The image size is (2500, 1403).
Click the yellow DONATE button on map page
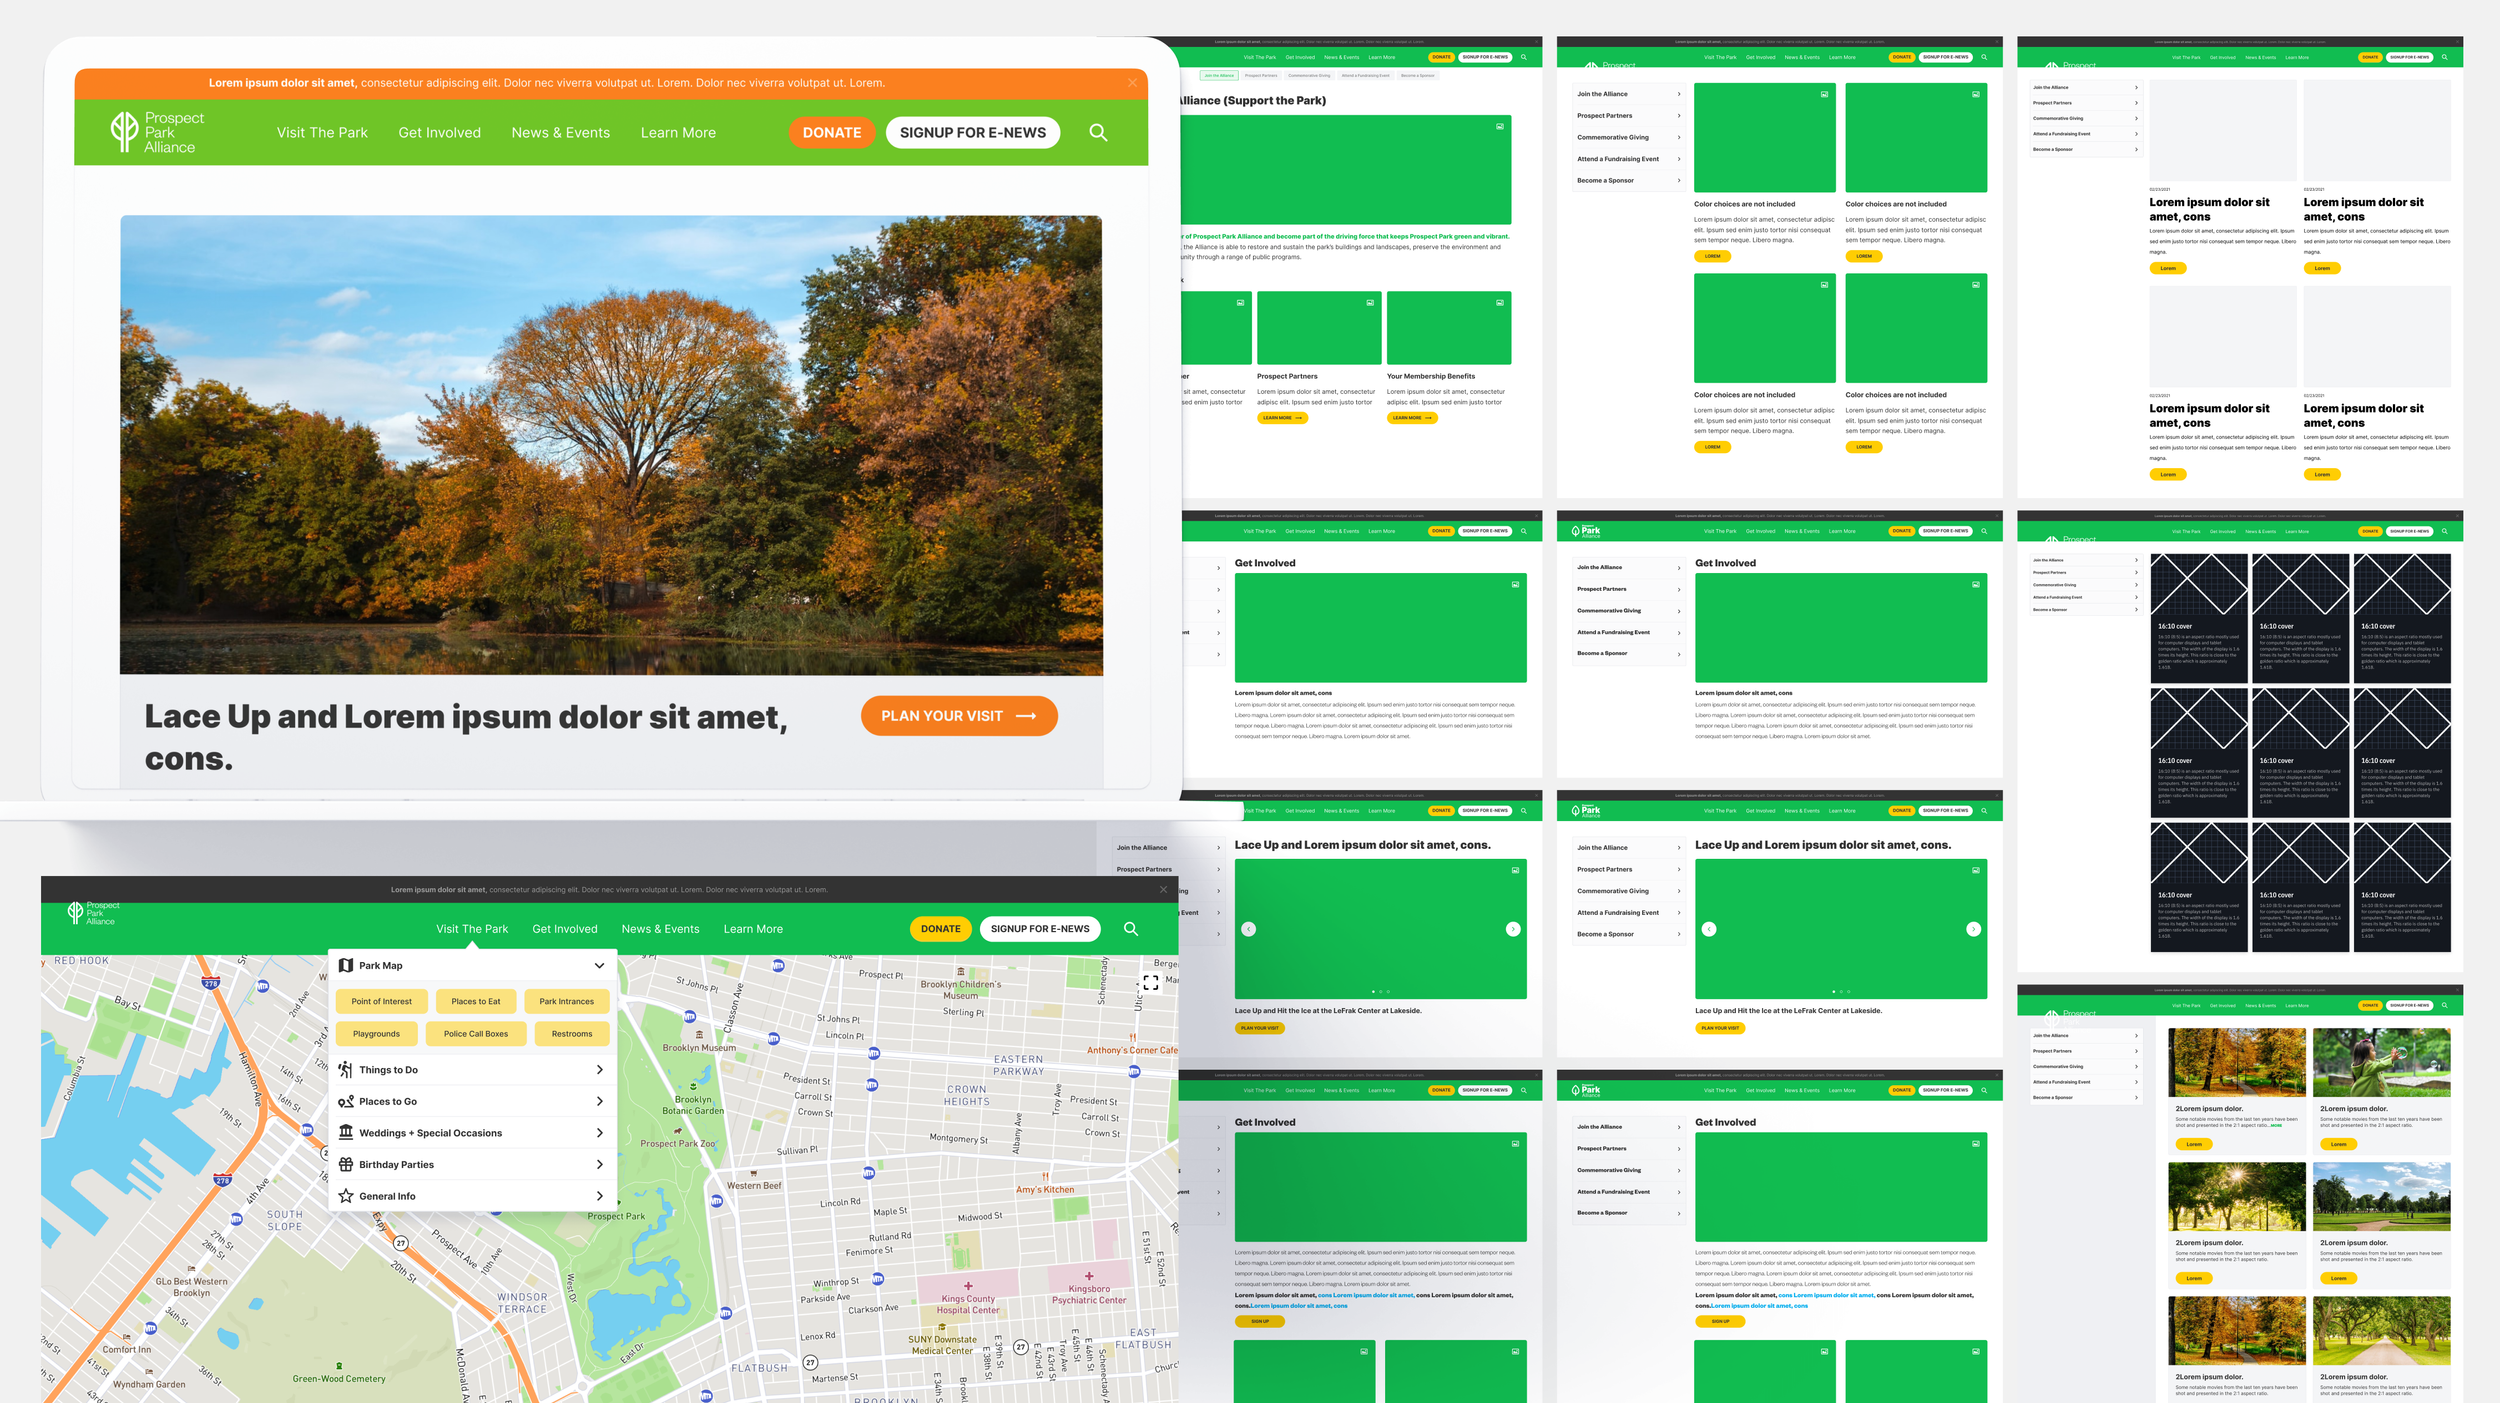pyautogui.click(x=940, y=929)
